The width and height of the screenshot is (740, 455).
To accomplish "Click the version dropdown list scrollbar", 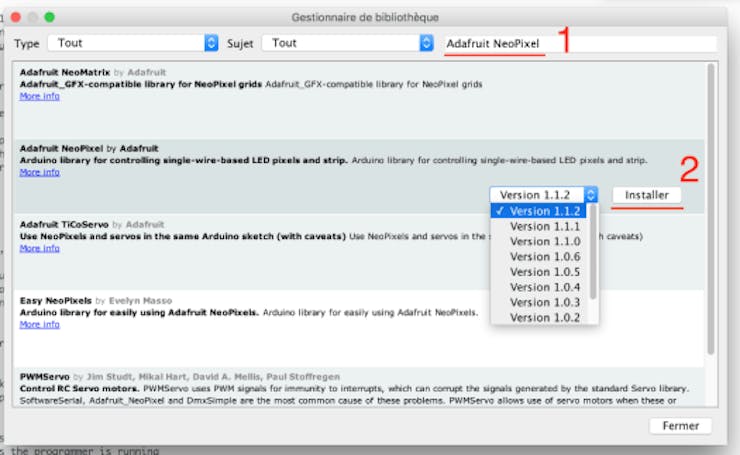I will coord(593,252).
